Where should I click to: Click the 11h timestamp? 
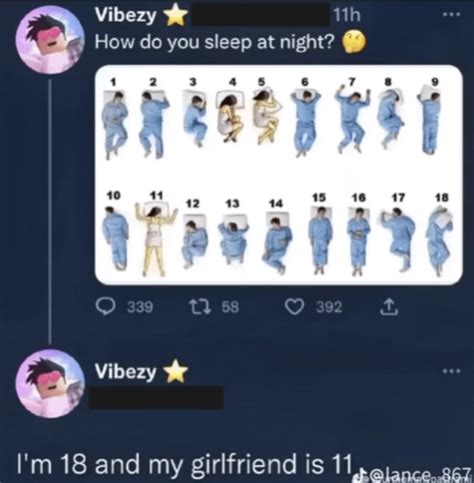pyautogui.click(x=347, y=15)
